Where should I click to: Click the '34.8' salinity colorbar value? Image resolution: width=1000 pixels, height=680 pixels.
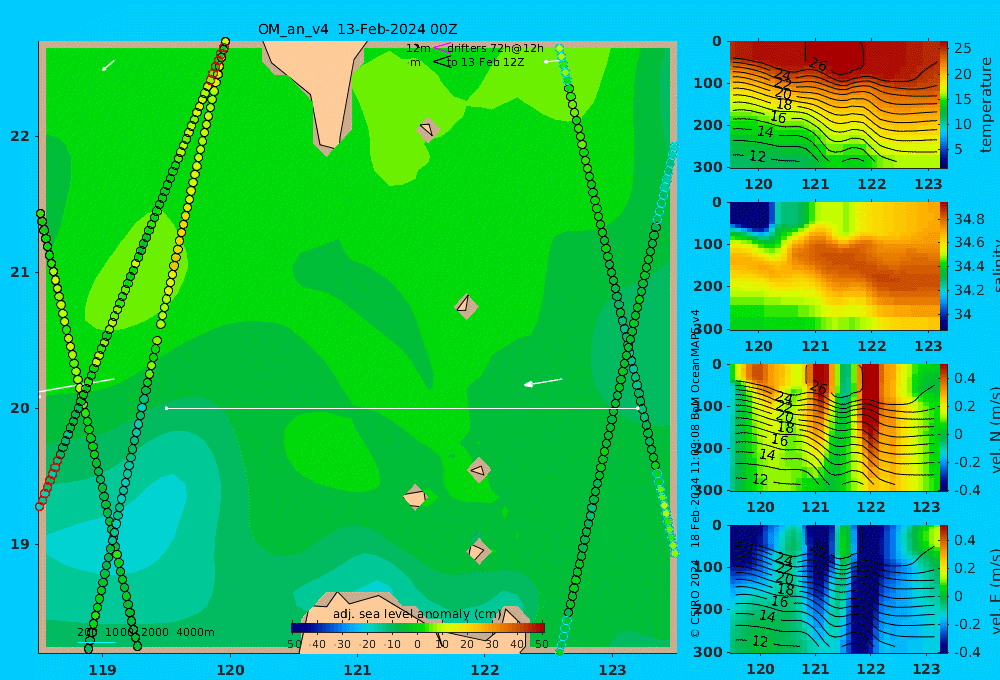coord(967,219)
